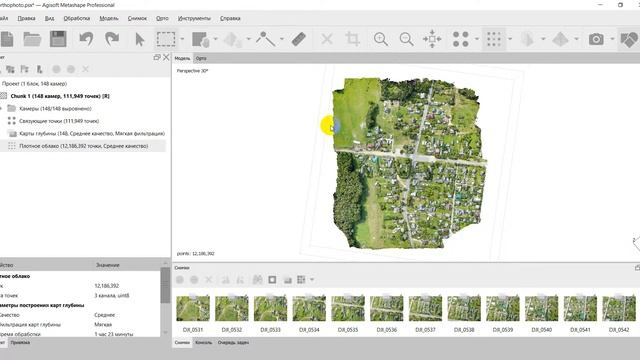This screenshot has width=640, height=360.
Task: Click the Crop selection icon
Action: 353,39
